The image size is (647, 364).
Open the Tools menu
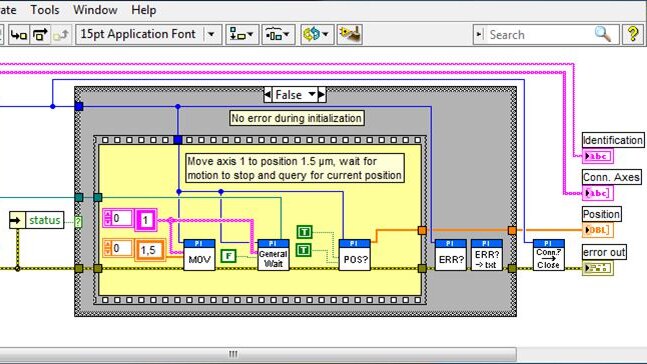click(45, 9)
